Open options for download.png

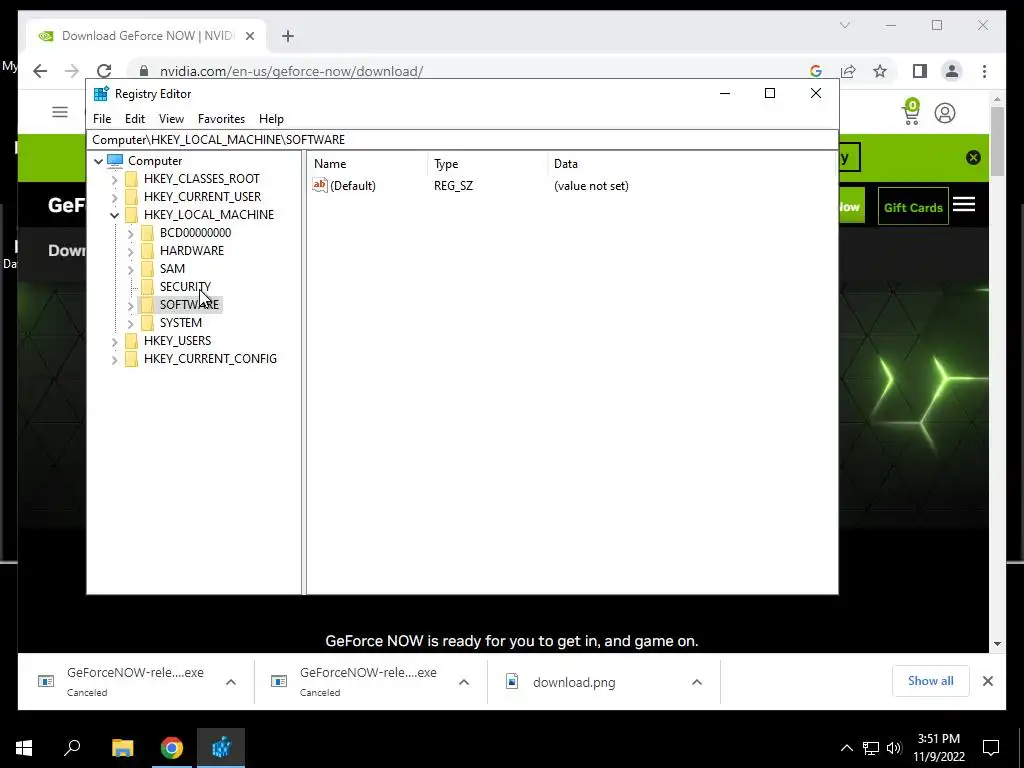click(x=697, y=682)
